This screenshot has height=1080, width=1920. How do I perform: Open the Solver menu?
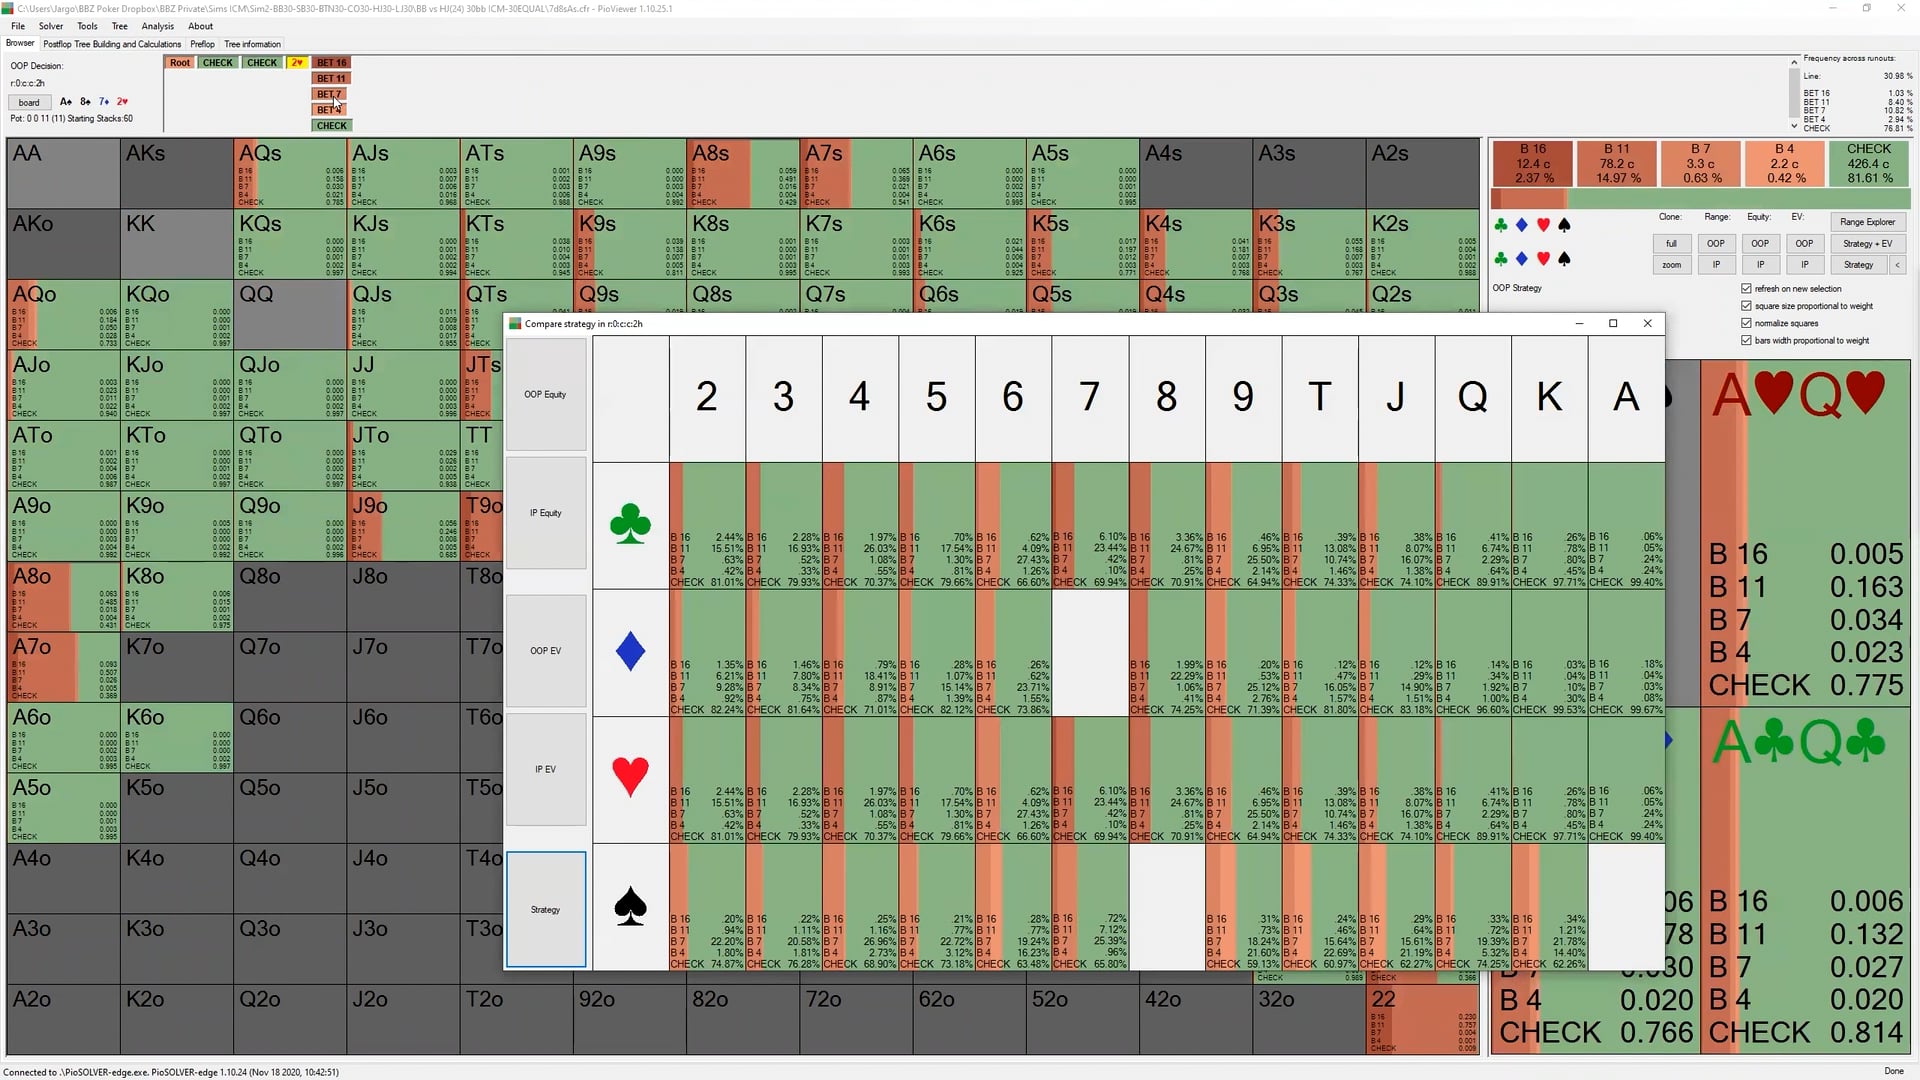[50, 26]
